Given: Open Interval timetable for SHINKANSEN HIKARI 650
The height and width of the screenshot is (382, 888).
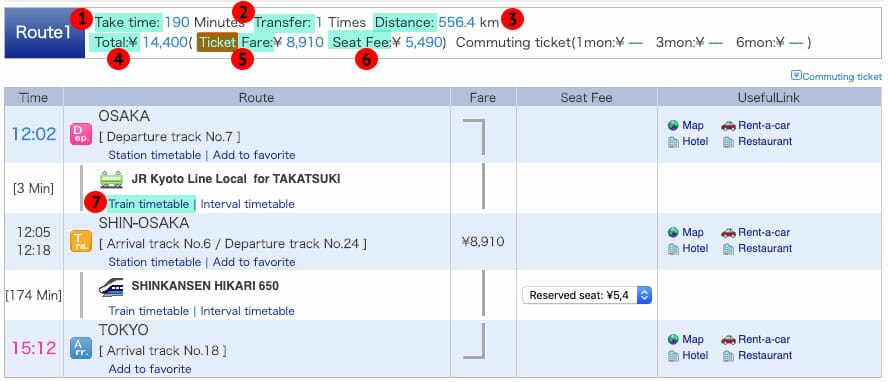Looking at the screenshot, I should coord(247,311).
